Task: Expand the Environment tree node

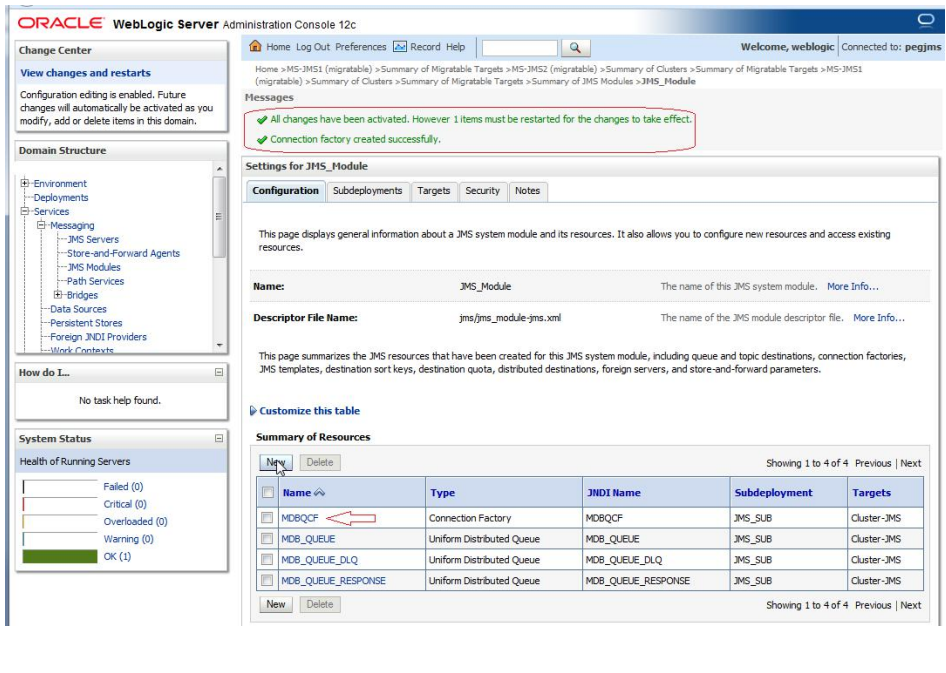Action: pyautogui.click(x=25, y=183)
